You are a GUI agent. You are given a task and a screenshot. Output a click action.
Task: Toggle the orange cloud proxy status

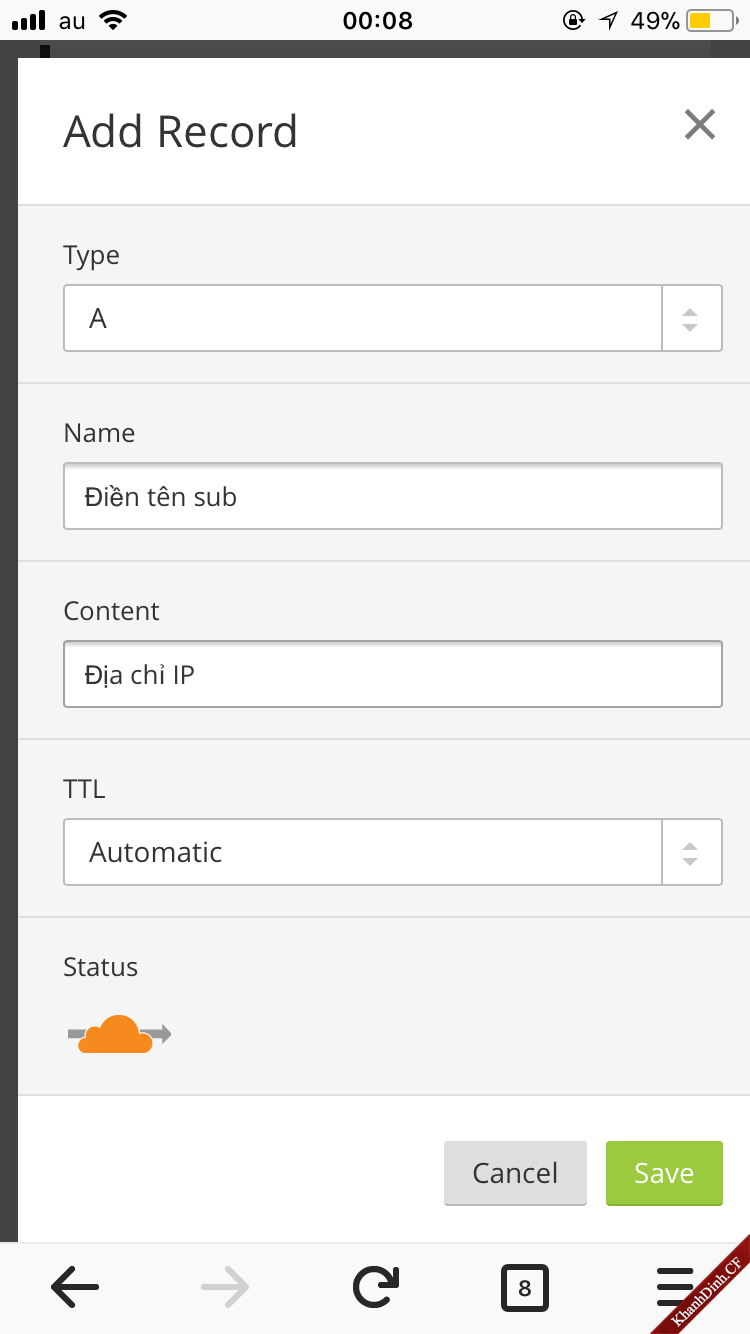[x=119, y=1034]
